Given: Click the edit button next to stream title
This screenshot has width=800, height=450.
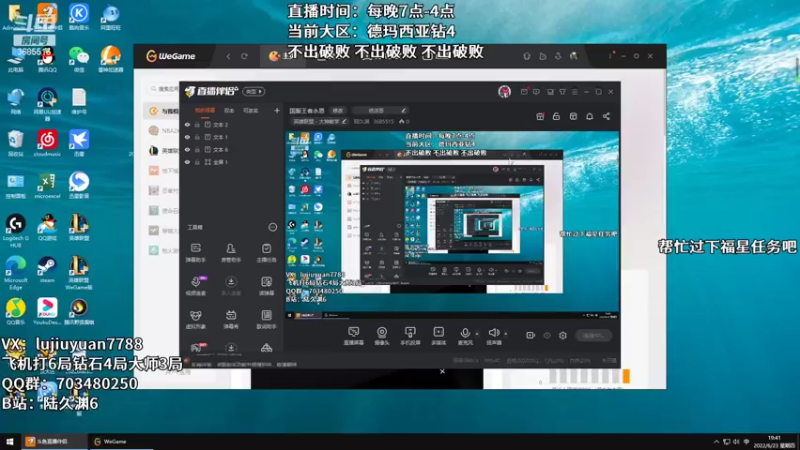Looking at the screenshot, I should tap(338, 110).
